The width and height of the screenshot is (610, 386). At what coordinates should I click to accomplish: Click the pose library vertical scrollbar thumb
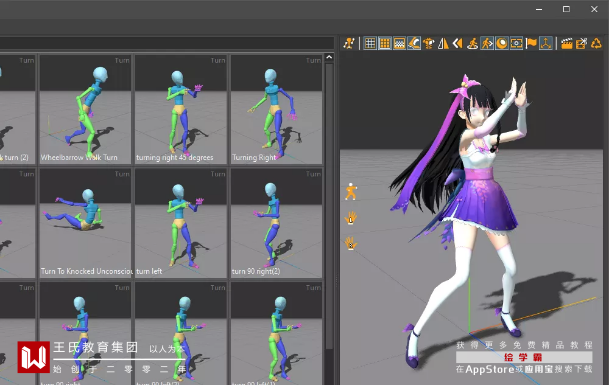click(329, 206)
